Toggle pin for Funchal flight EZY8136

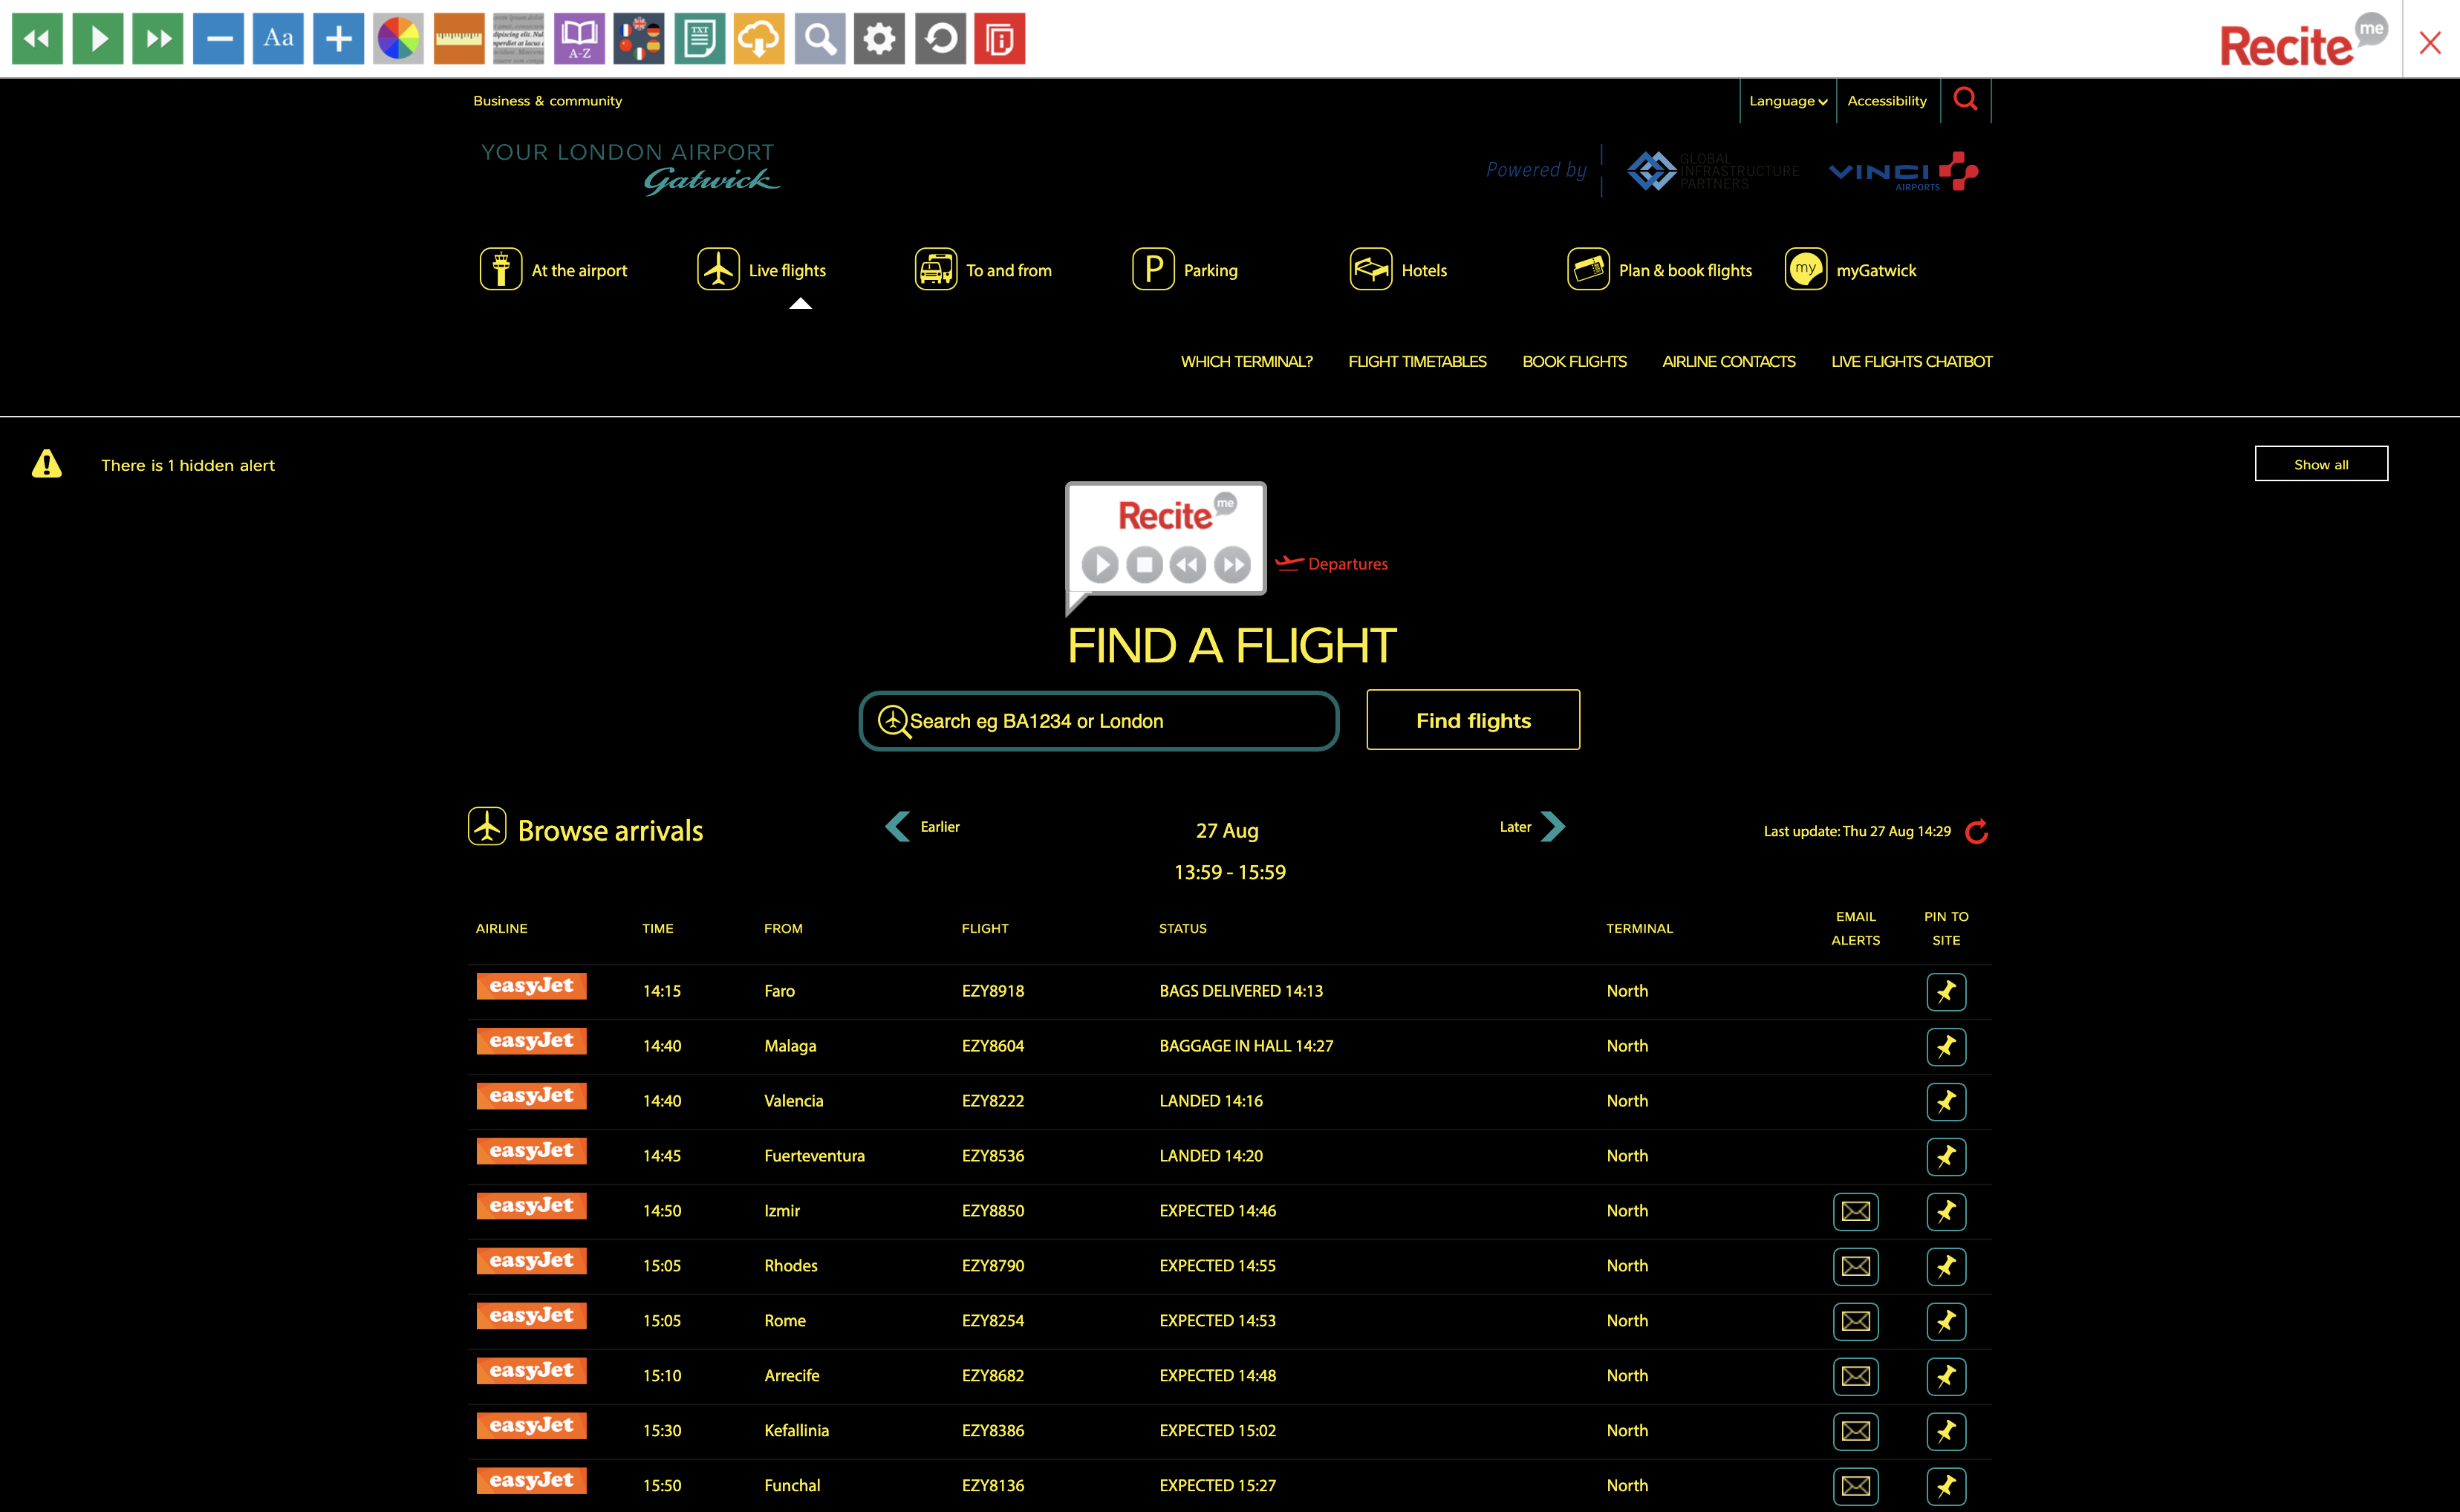pyautogui.click(x=1945, y=1486)
